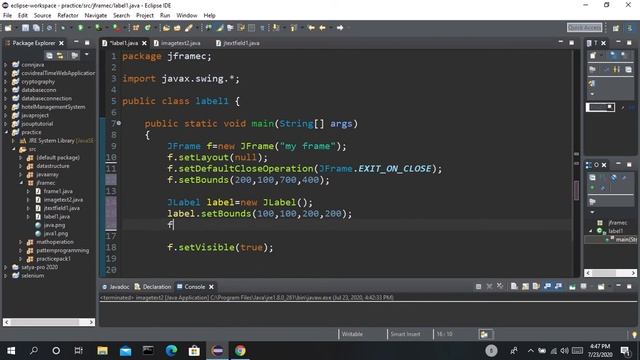Viewport: 640px width, 360px height.
Task: Open Windows Start menu
Action: [11, 351]
